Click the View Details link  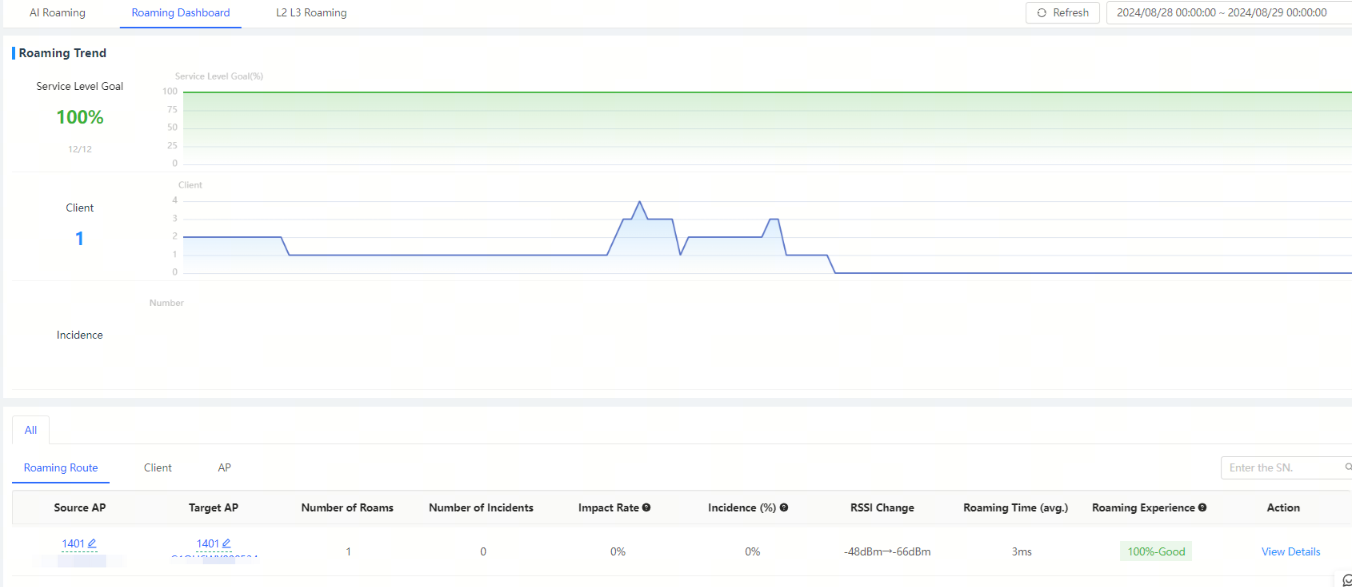[1290, 552]
